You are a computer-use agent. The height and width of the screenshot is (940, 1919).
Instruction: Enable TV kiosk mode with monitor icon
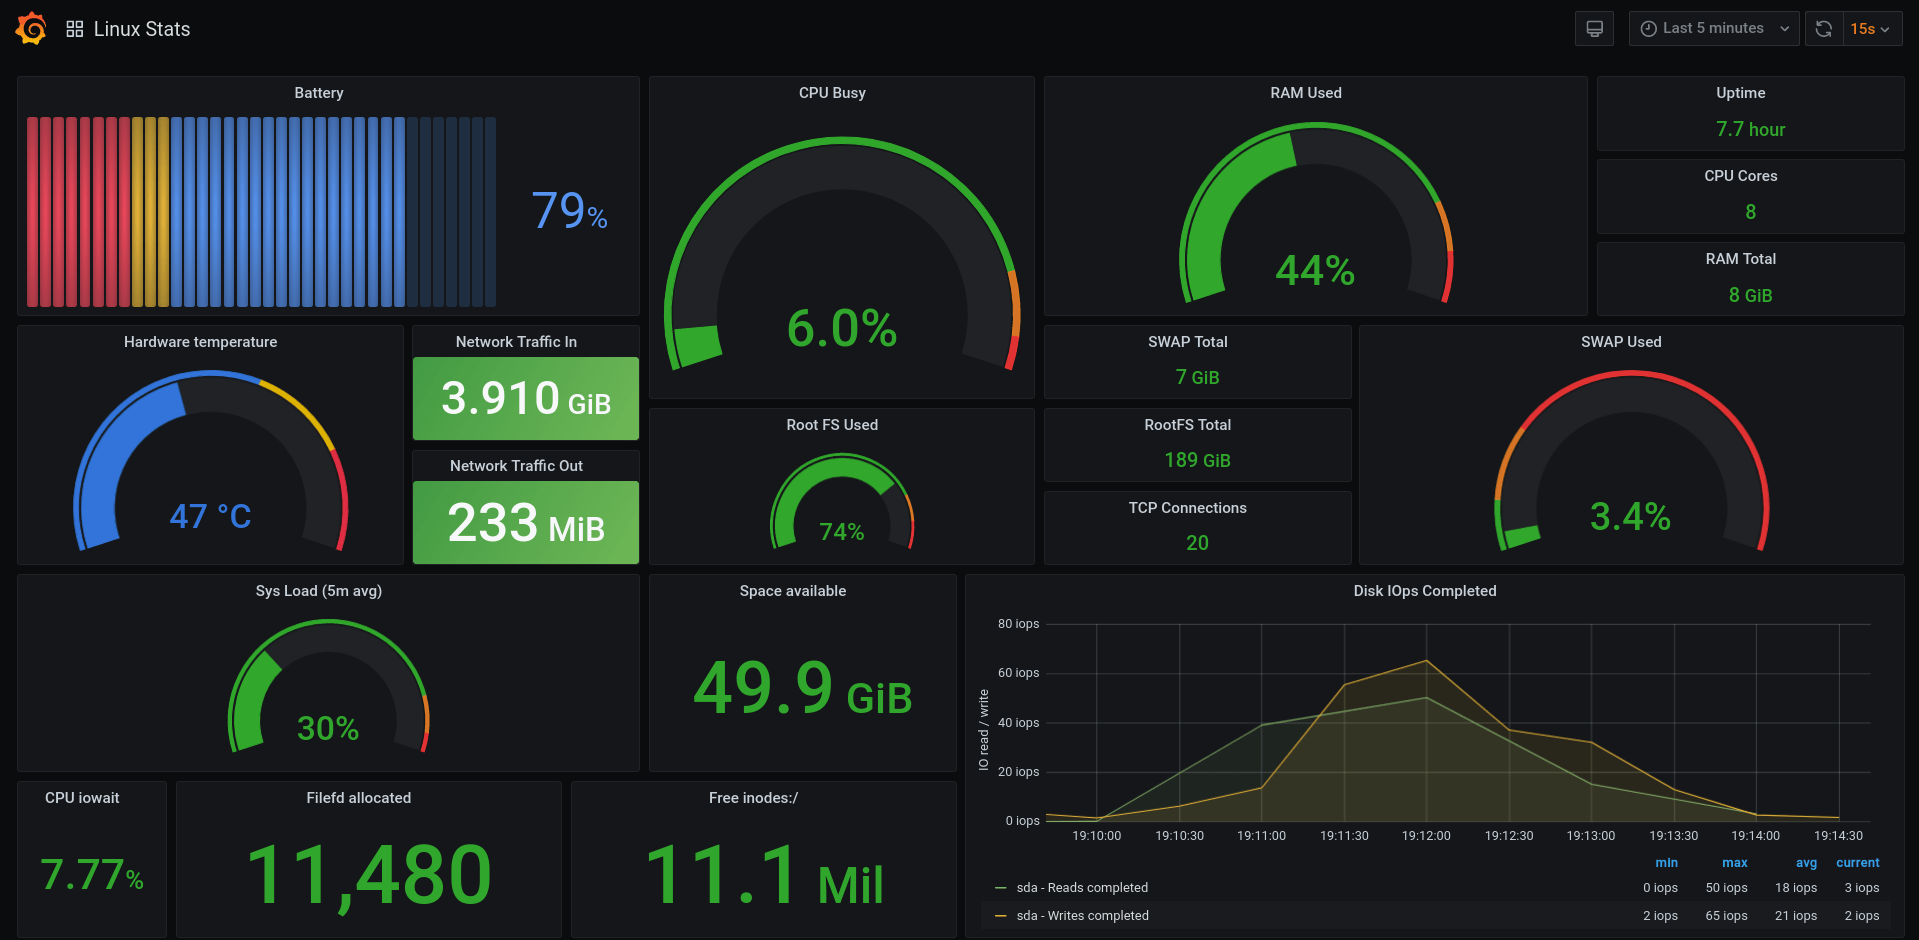click(x=1593, y=28)
